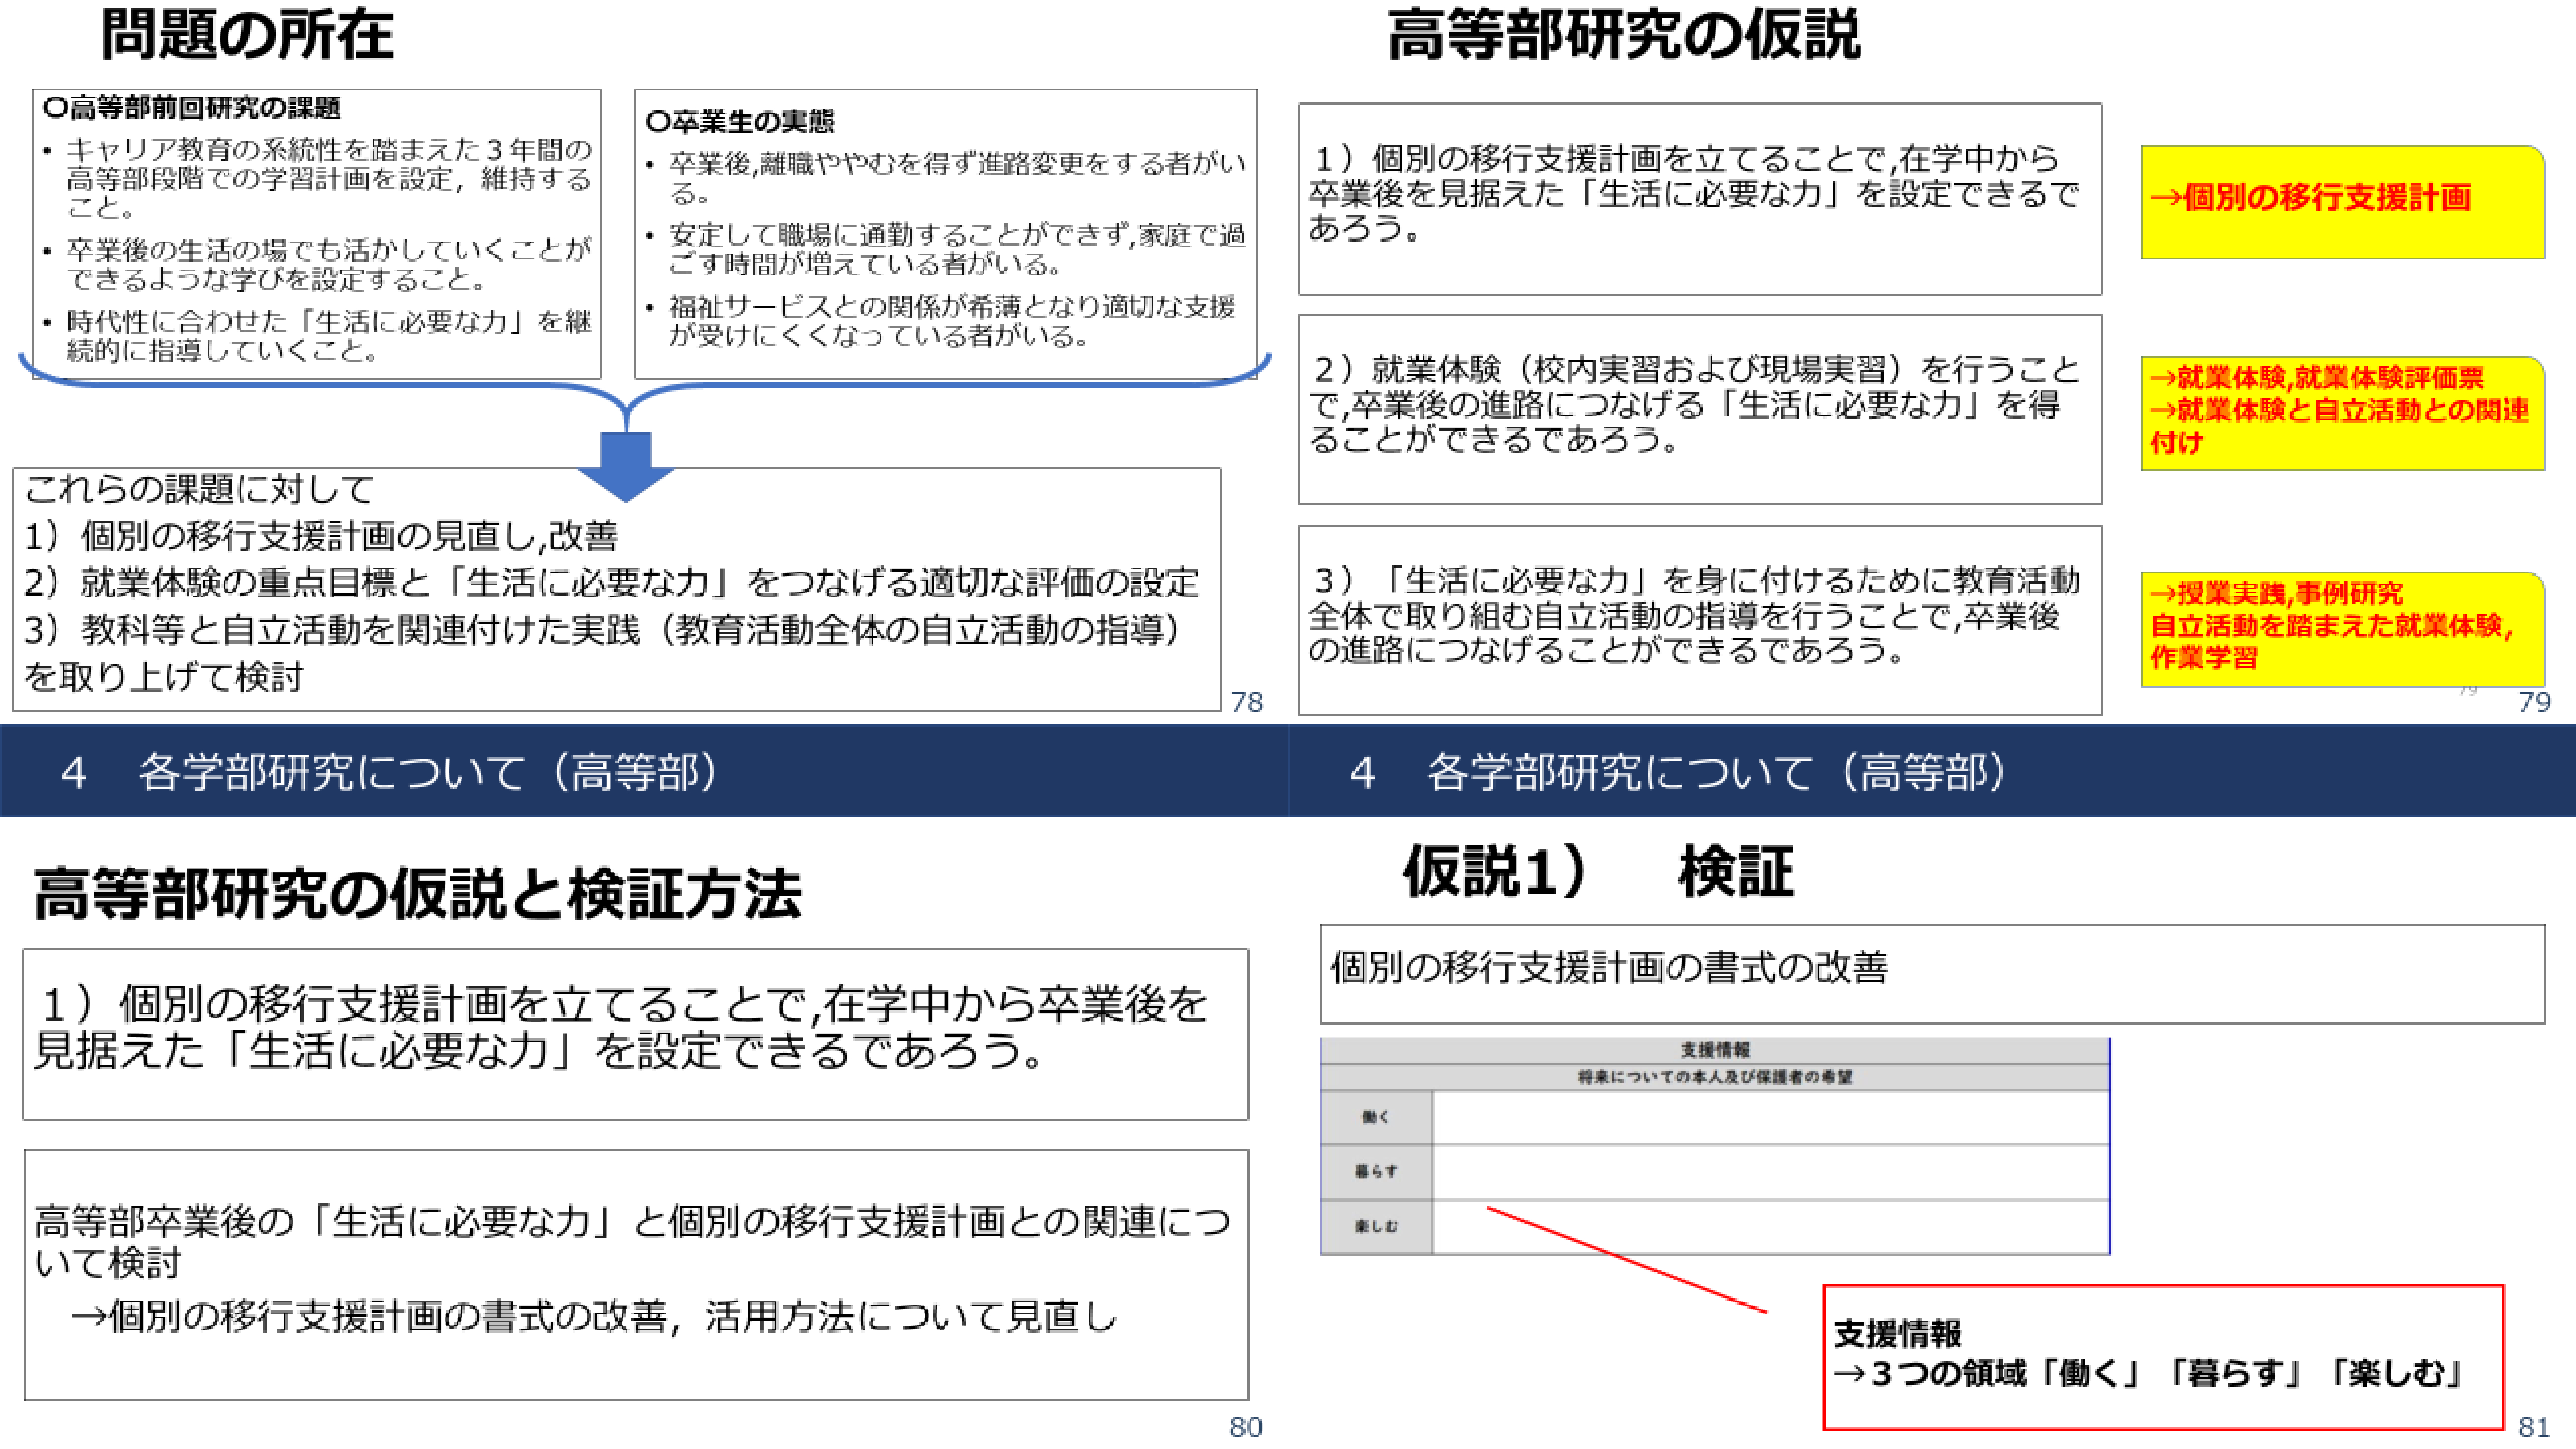
Task: Select the bullet starting "安定して職場に通勤することができず"
Action: pos(957,249)
